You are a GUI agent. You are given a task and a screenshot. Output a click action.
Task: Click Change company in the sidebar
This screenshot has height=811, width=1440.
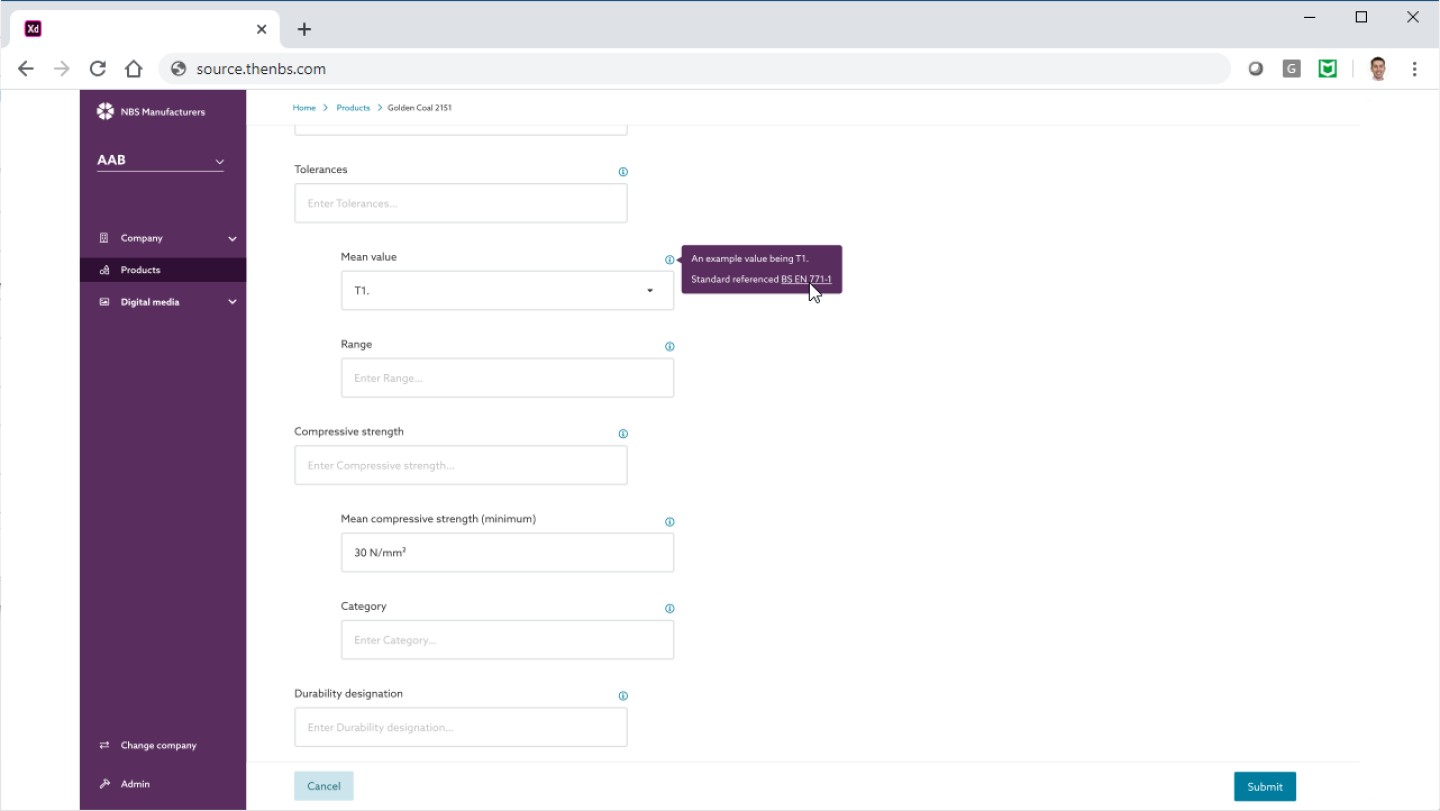158,745
